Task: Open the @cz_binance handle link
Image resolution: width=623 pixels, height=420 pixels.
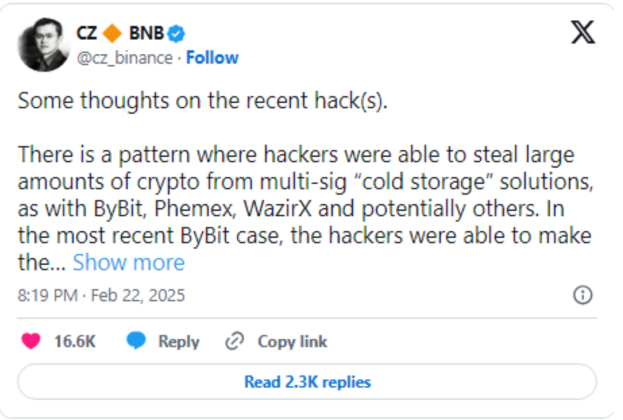Action: click(123, 57)
